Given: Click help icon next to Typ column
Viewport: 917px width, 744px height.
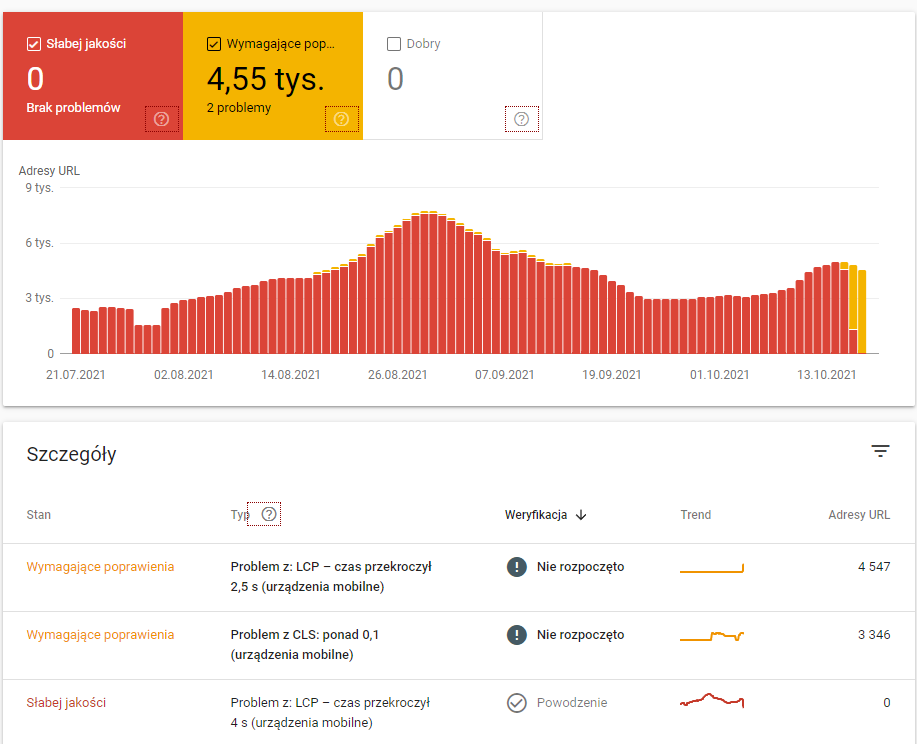Looking at the screenshot, I should coord(269,514).
